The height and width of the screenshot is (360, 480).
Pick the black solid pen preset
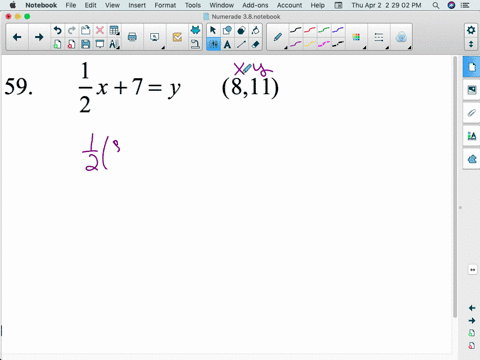(x=295, y=30)
